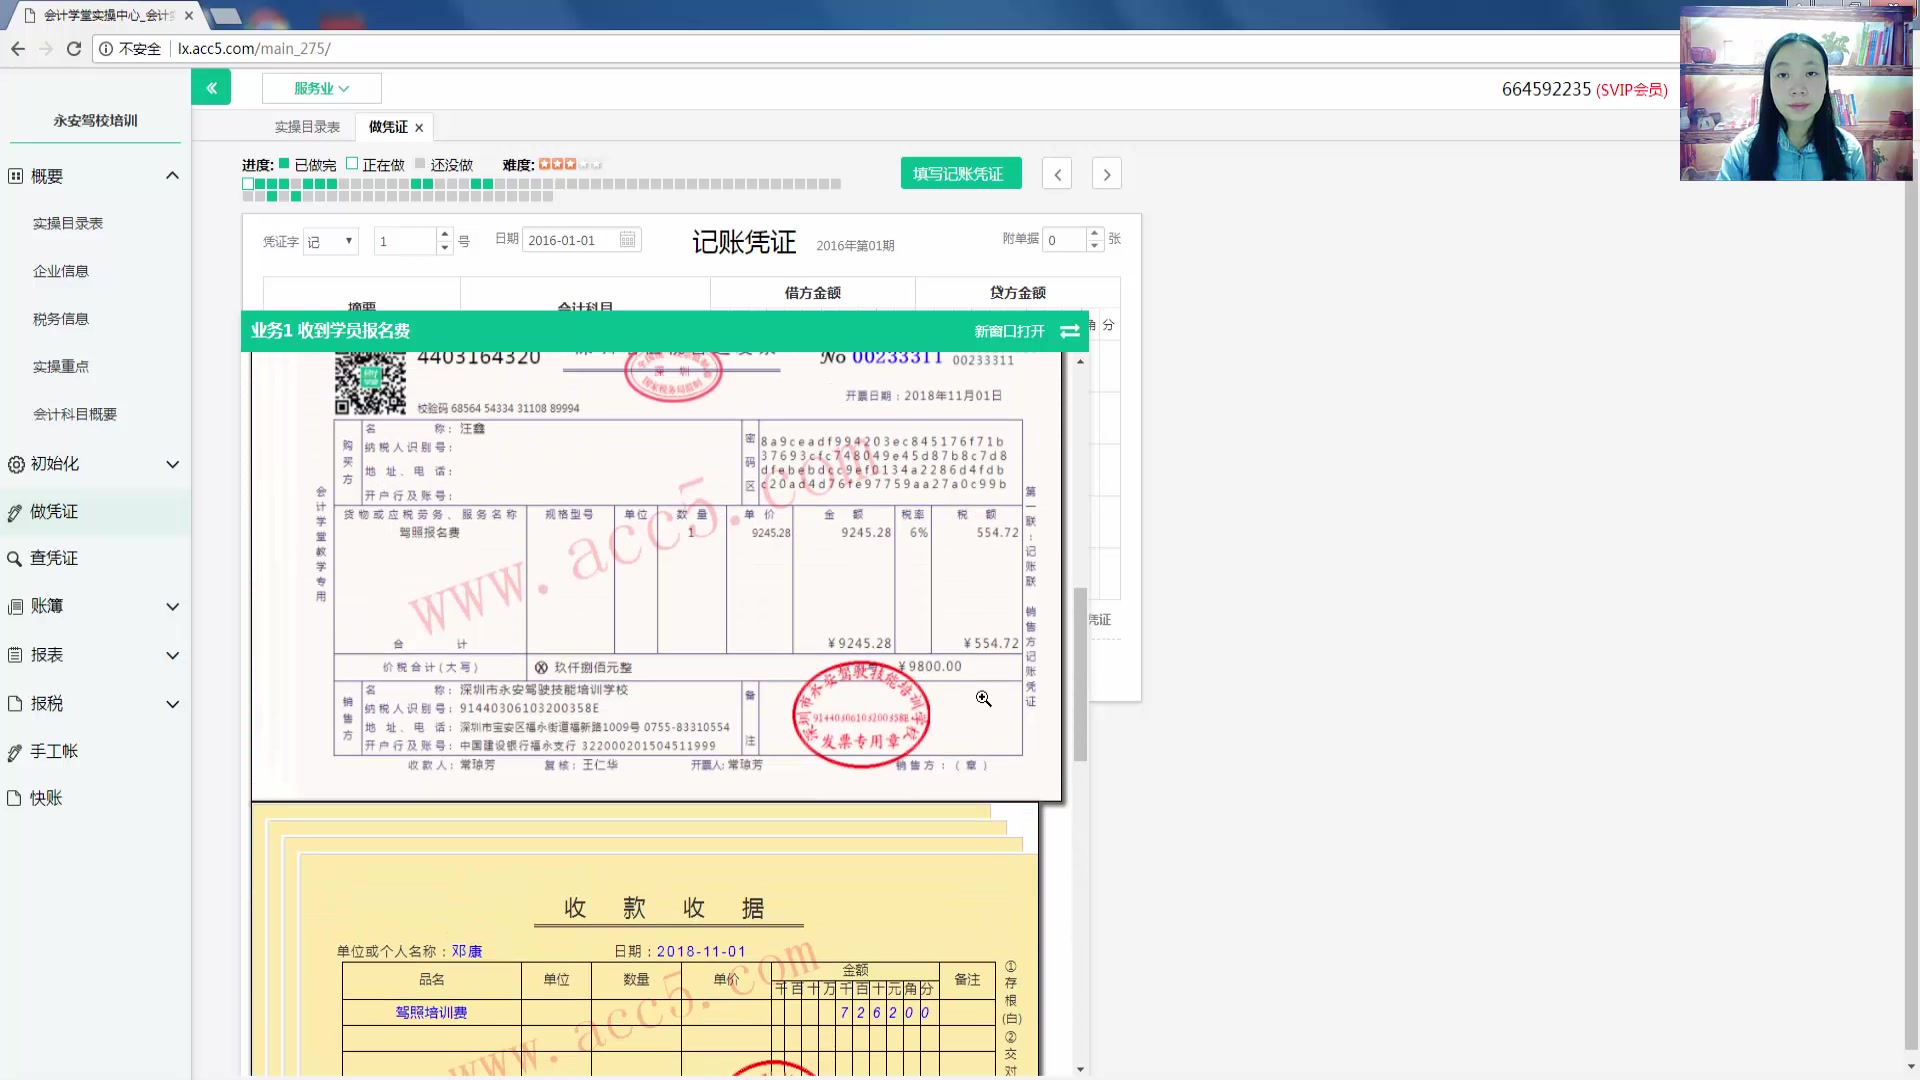This screenshot has height=1080, width=1920.
Task: Select 企业信息 in the sidebar
Action: (61, 271)
